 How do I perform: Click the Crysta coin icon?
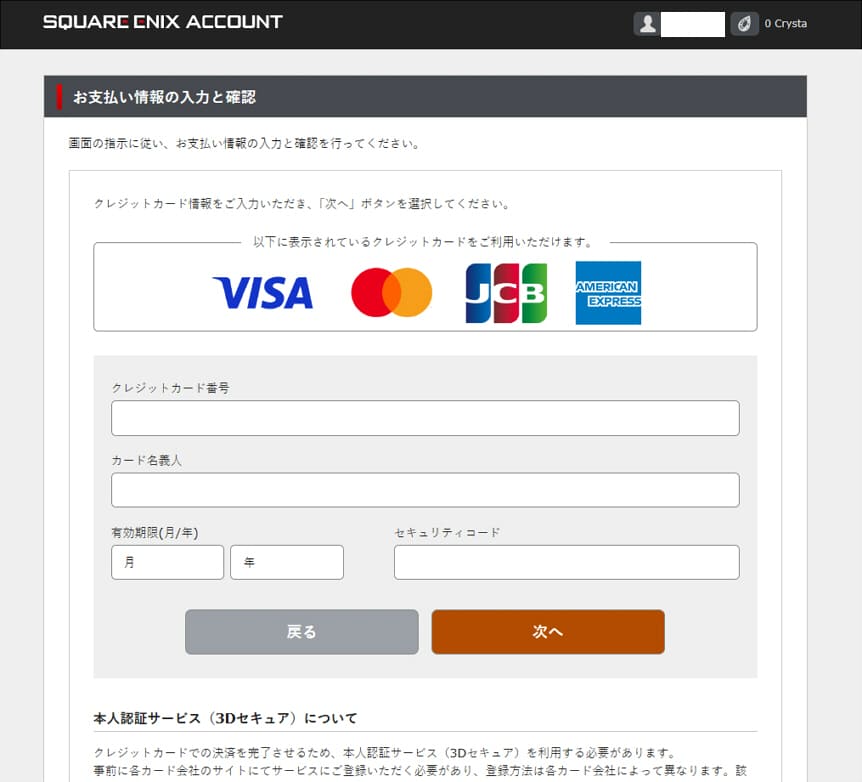coord(744,24)
